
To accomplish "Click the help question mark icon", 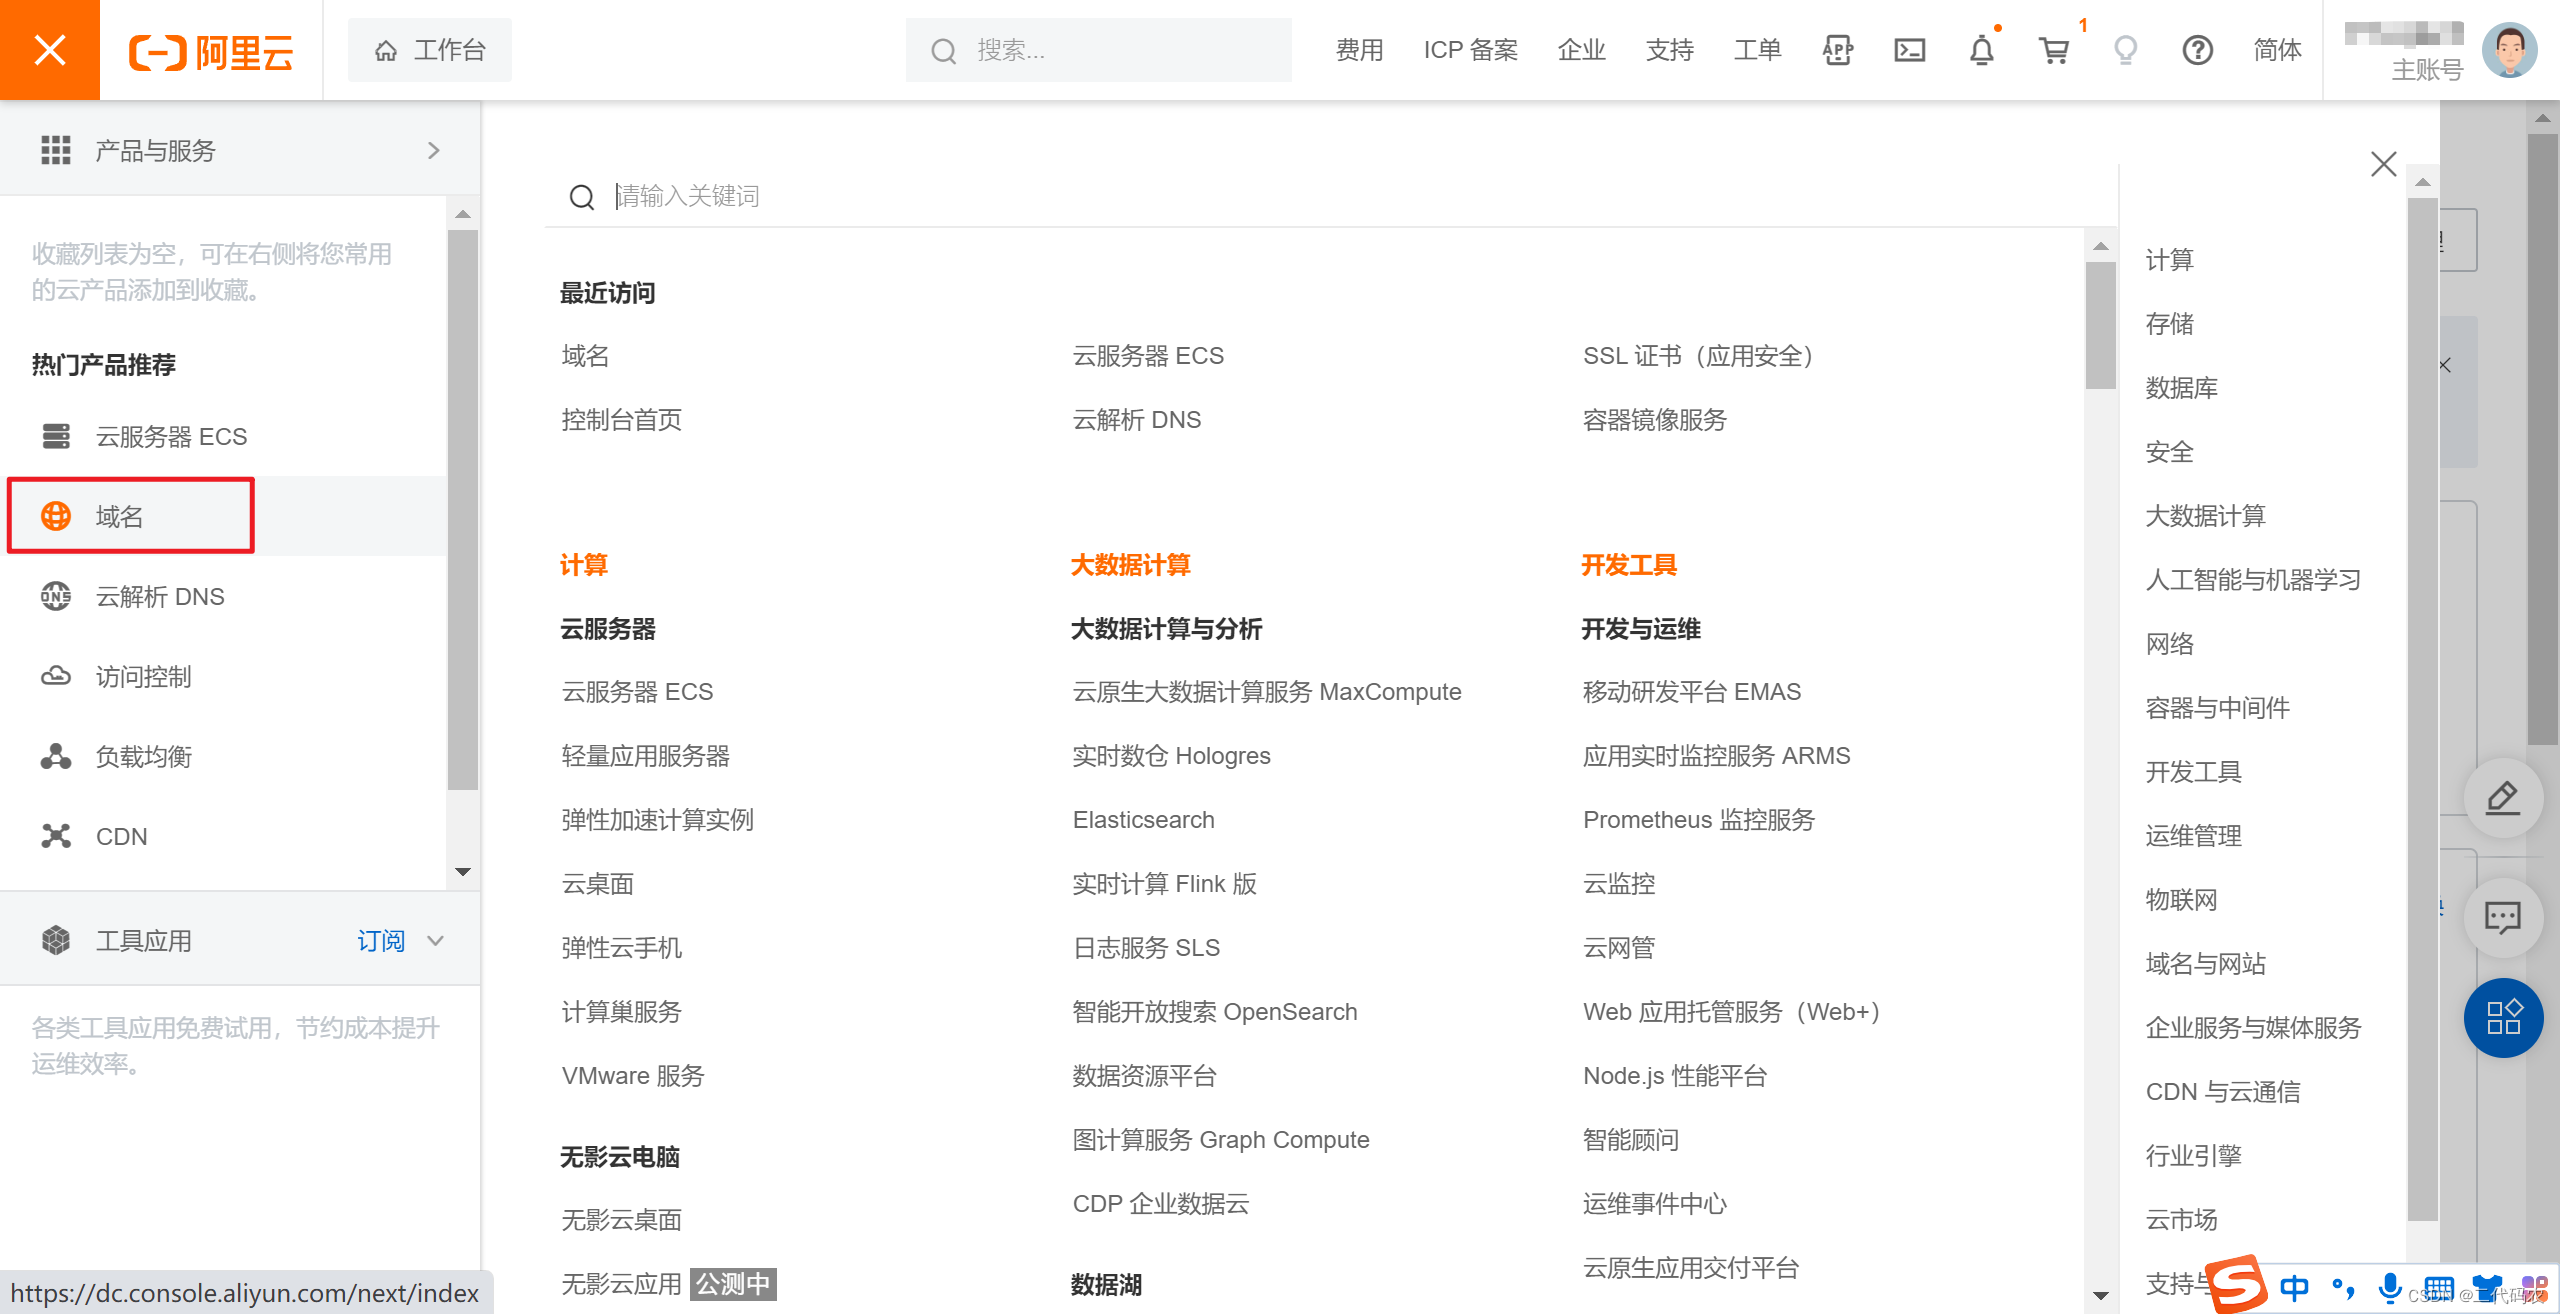I will (x=2197, y=50).
